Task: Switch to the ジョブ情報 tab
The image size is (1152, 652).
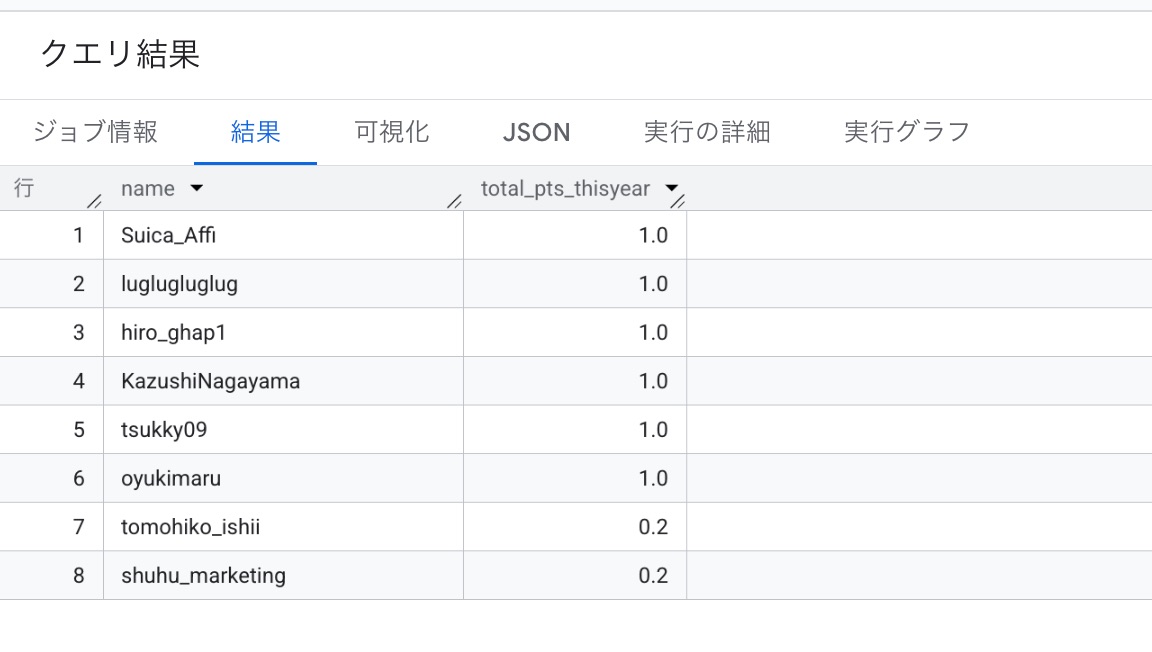Action: click(x=95, y=132)
